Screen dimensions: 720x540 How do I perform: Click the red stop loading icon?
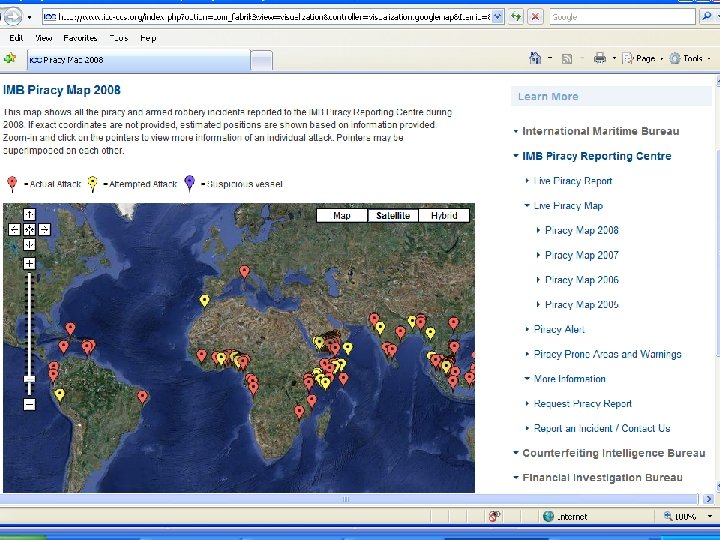(535, 17)
